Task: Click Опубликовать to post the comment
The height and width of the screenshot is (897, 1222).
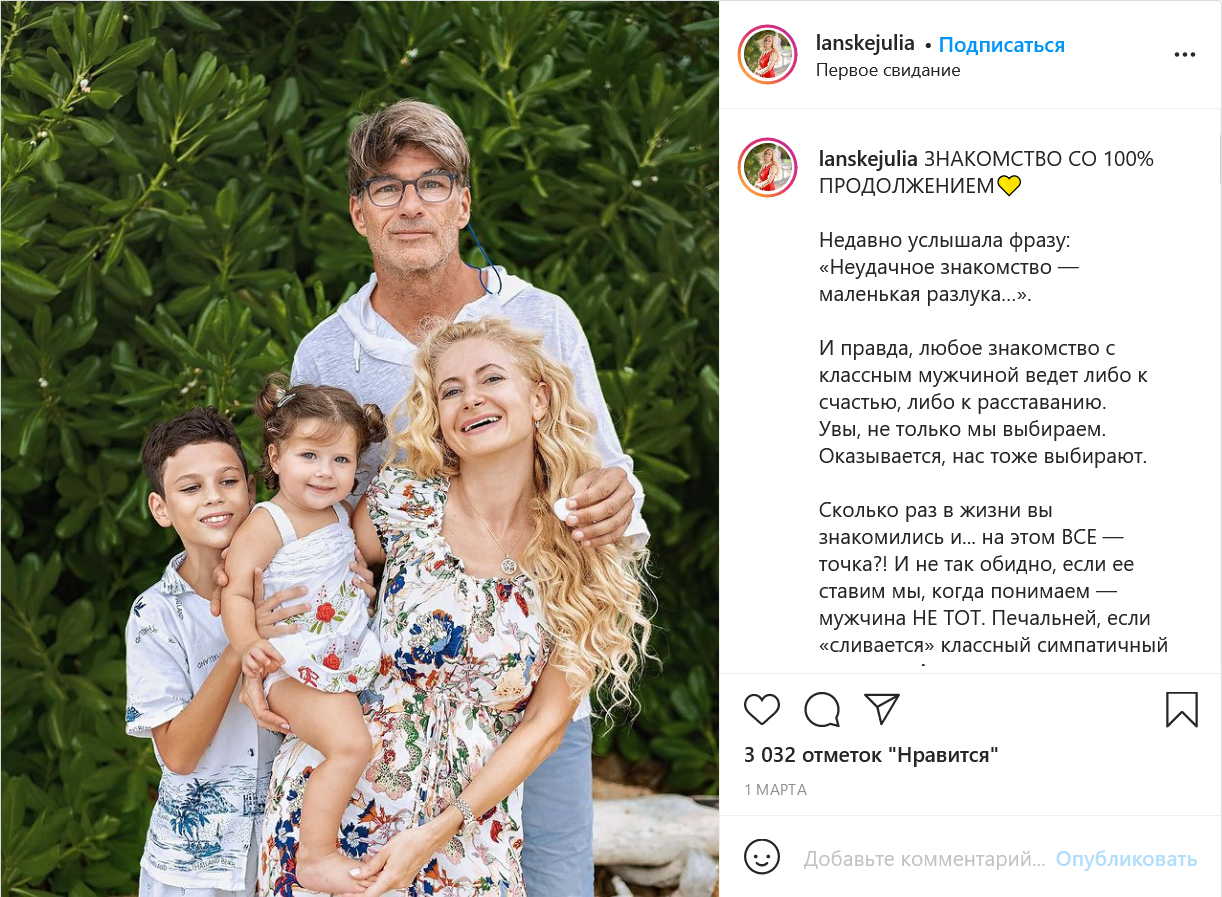Action: 1126,858
